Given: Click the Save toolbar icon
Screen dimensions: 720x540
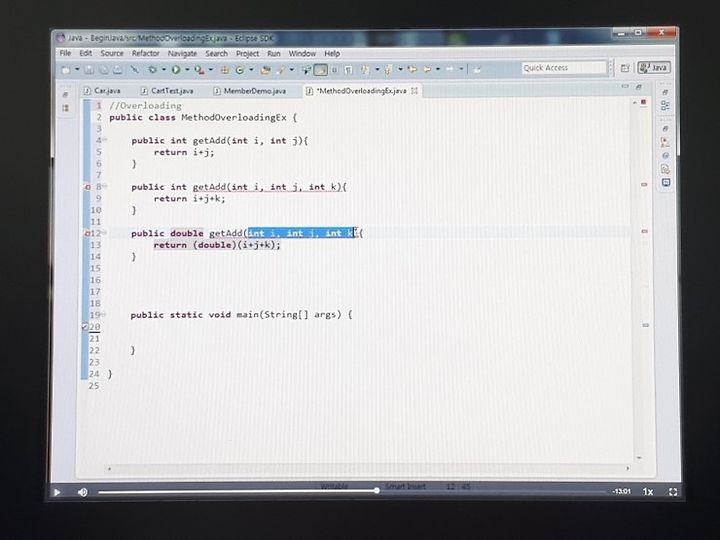Looking at the screenshot, I should [x=90, y=69].
